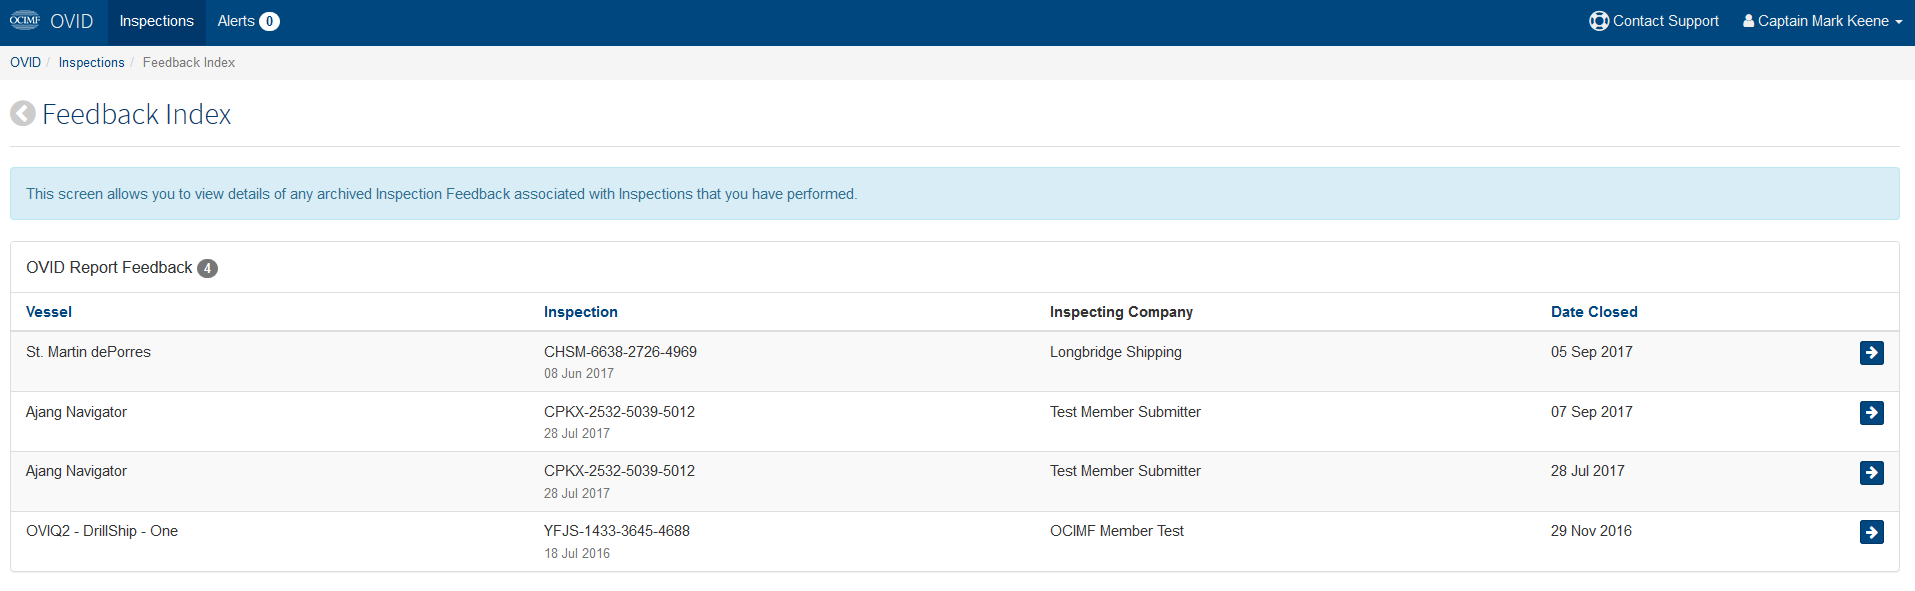Open arrow for Ajang Navigator closed 07 Sep 2017
1915x591 pixels.
tap(1871, 413)
